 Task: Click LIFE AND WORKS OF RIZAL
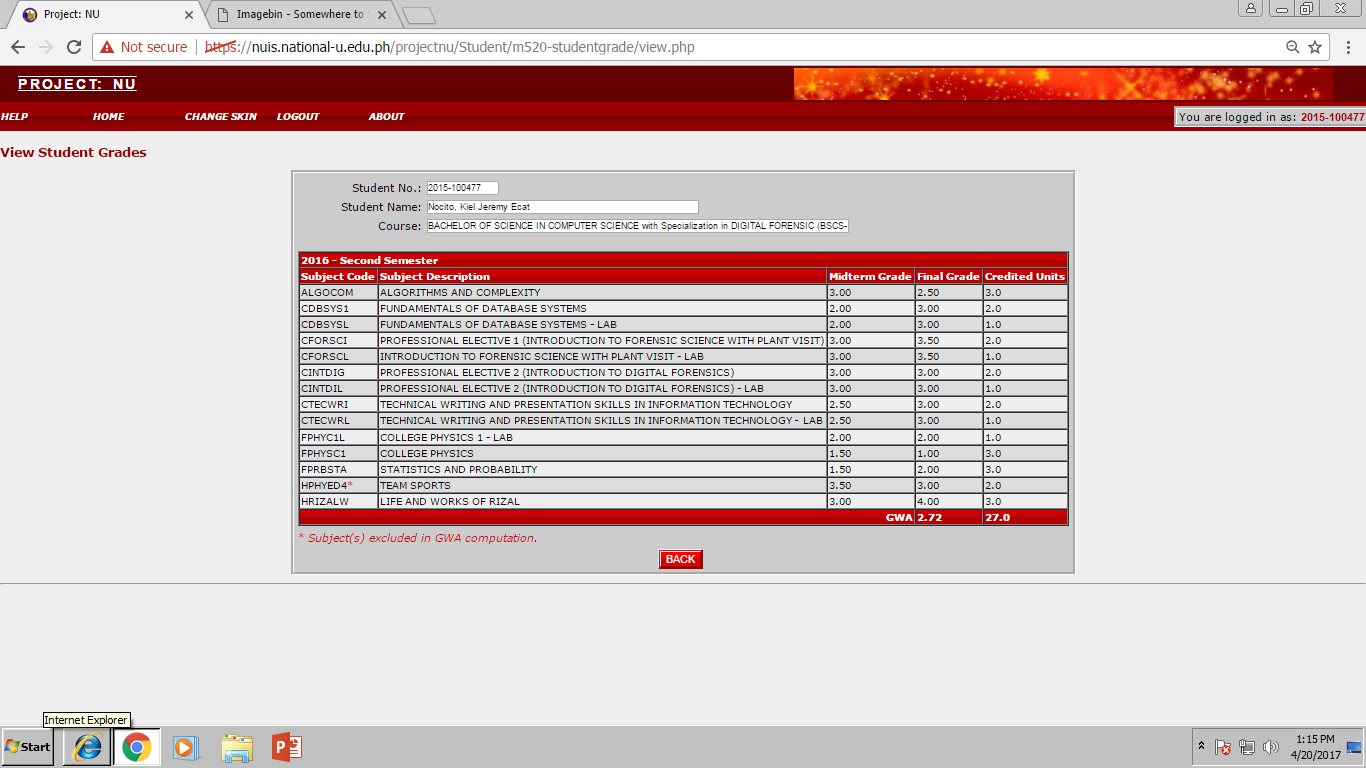point(450,501)
